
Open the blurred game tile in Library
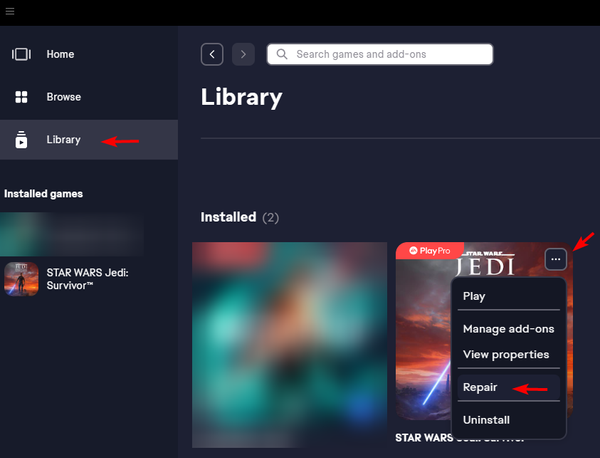tap(289, 345)
